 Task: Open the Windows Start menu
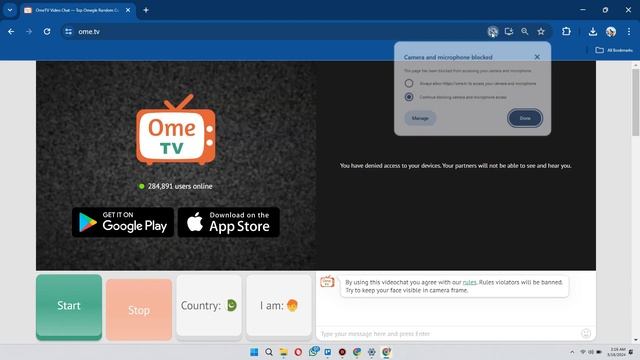coord(254,352)
